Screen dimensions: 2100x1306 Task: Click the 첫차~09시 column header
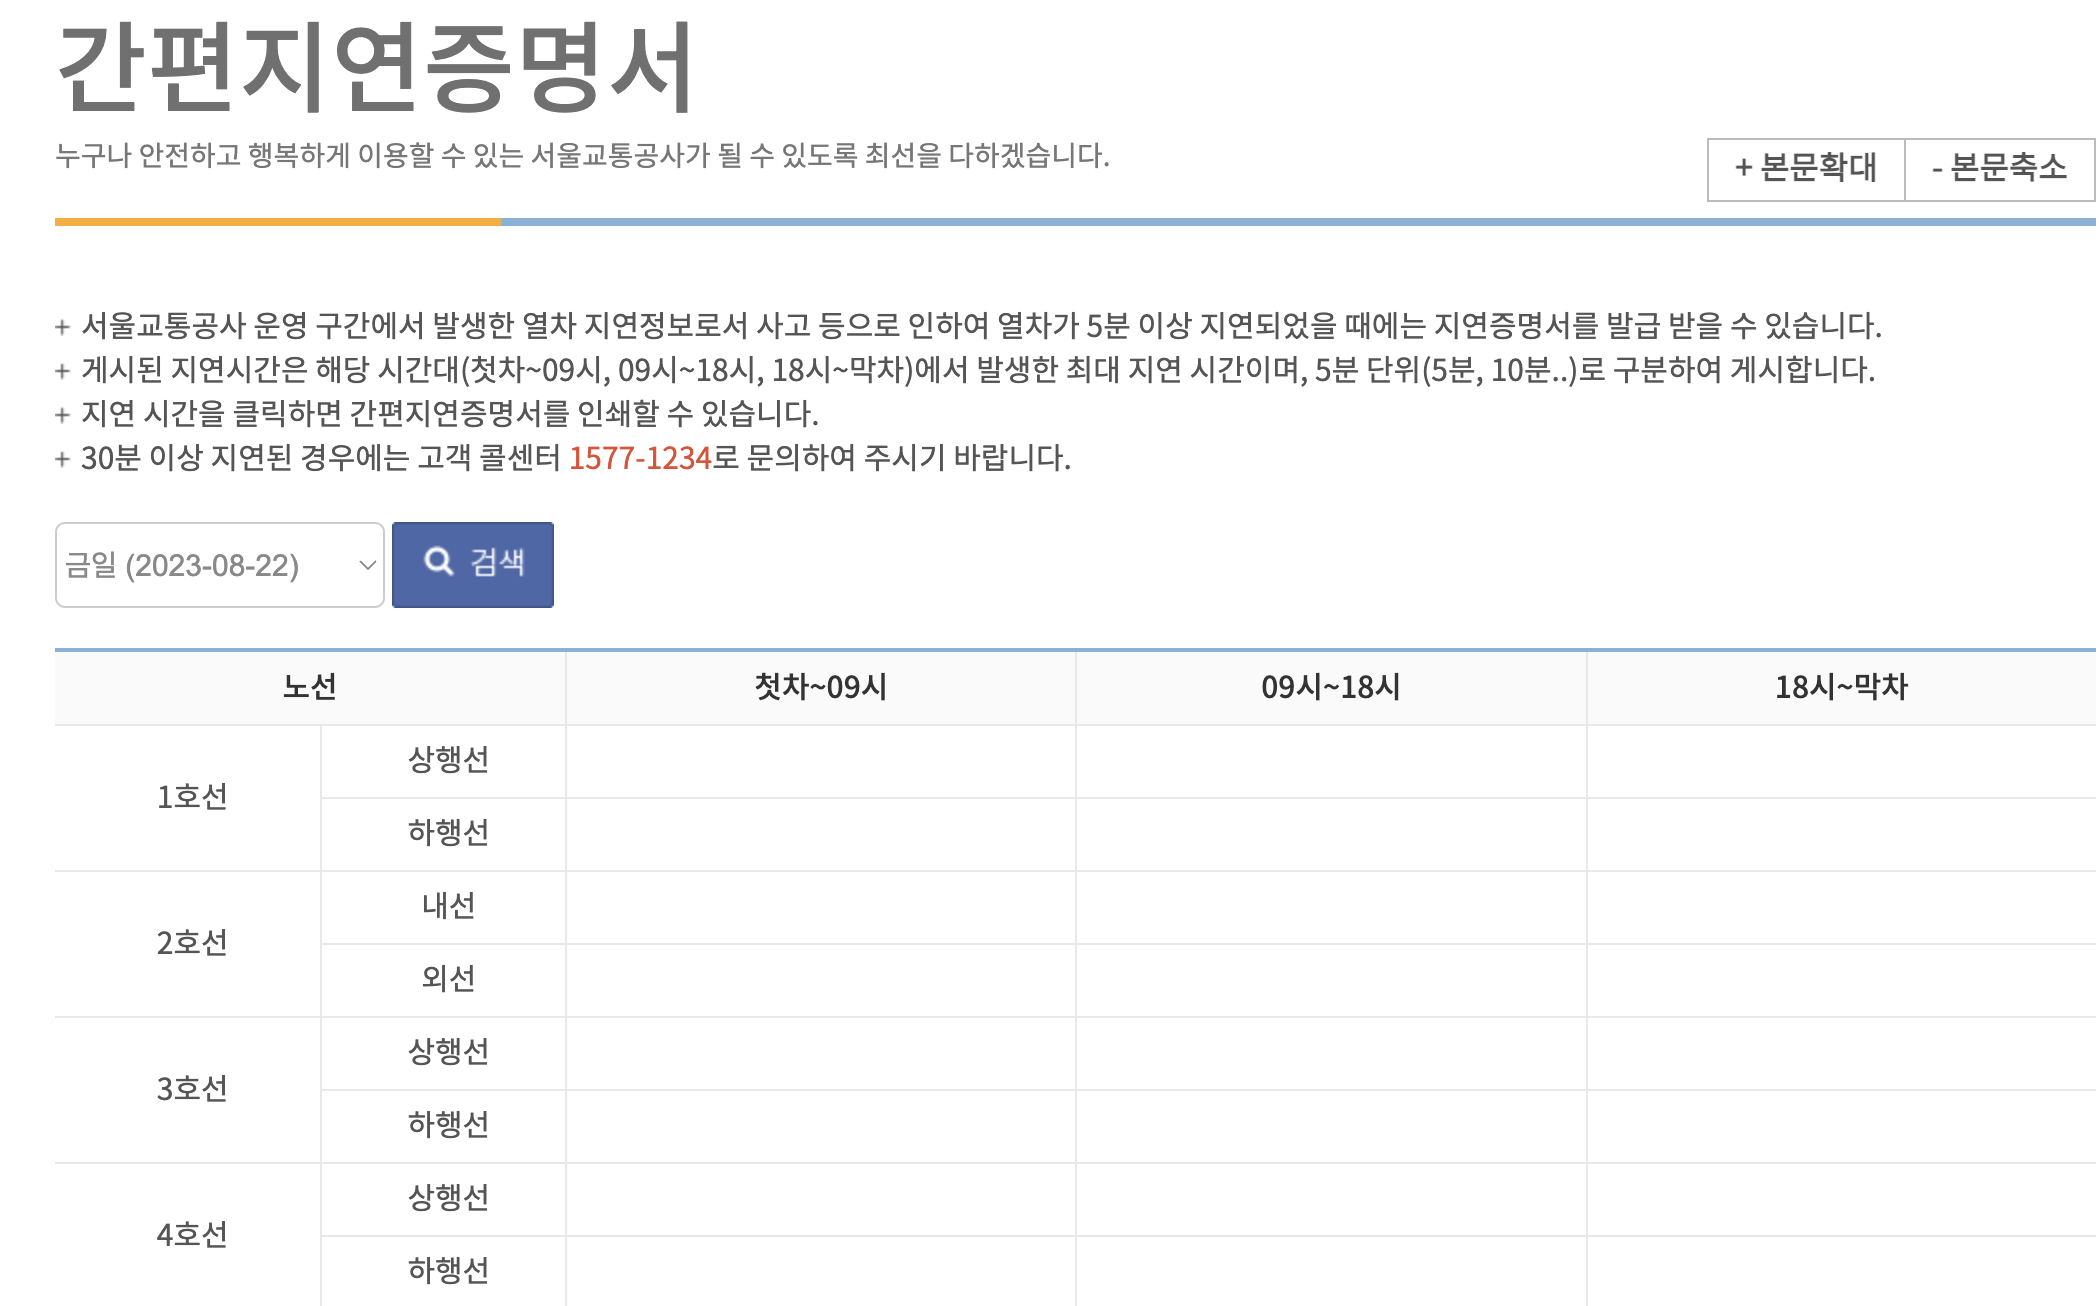[x=820, y=687]
